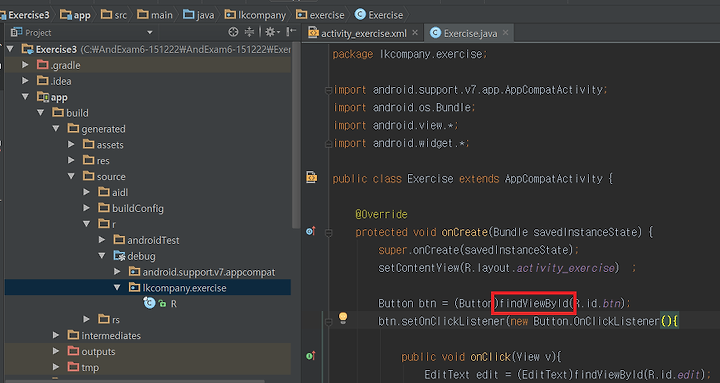Expand the tmp folder
Screen dimensions: 720x383
(x=56, y=367)
